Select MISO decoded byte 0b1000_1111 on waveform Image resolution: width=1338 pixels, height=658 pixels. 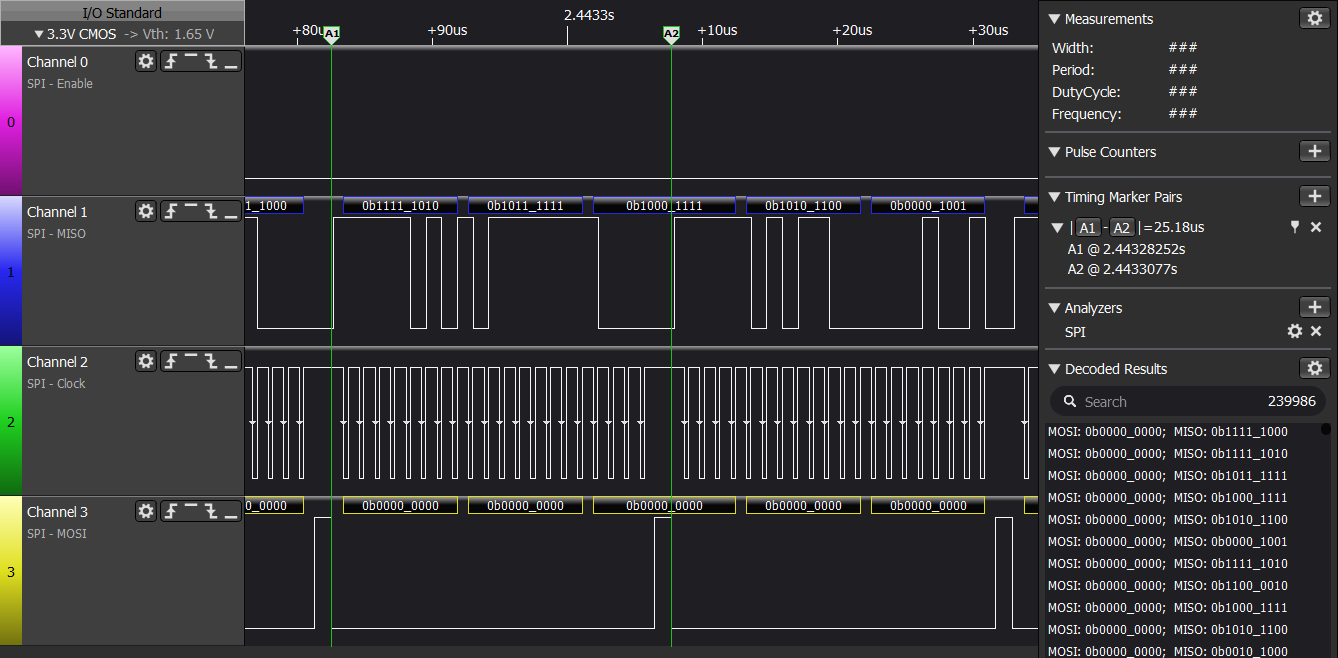(x=664, y=205)
